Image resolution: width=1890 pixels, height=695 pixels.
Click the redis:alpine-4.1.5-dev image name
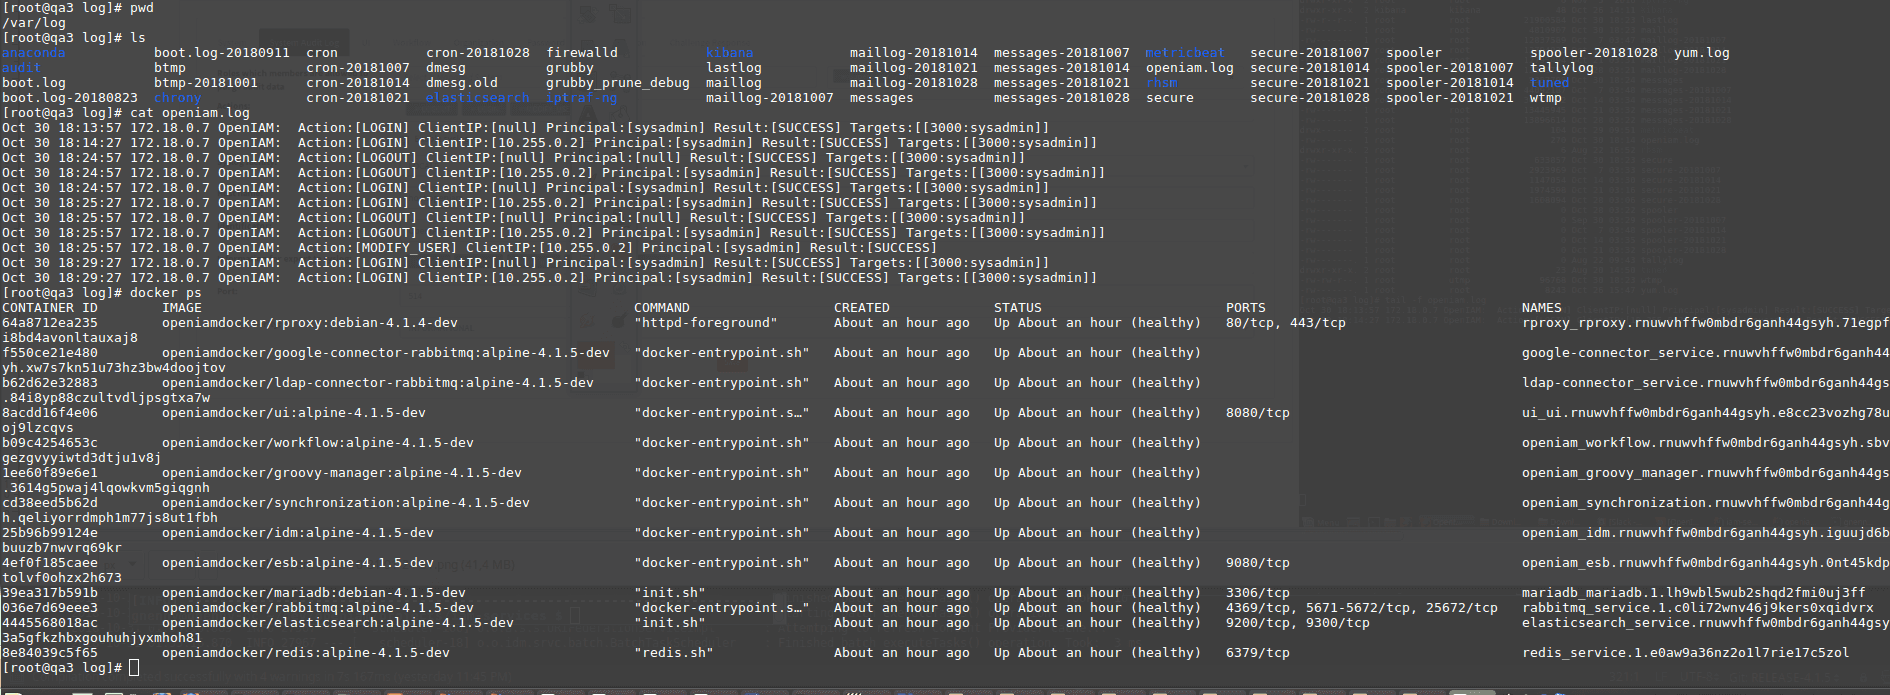(305, 653)
